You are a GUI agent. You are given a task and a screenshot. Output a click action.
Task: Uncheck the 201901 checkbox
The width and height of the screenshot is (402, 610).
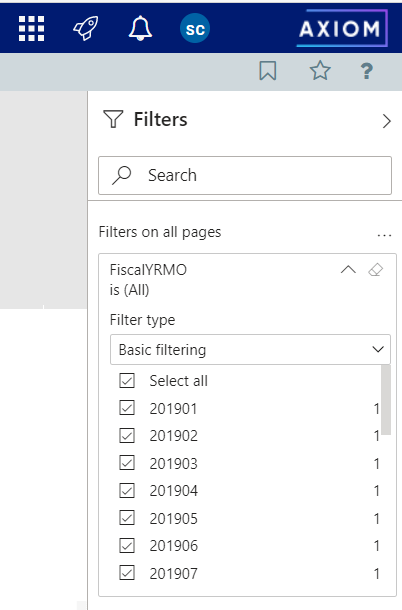(x=127, y=408)
